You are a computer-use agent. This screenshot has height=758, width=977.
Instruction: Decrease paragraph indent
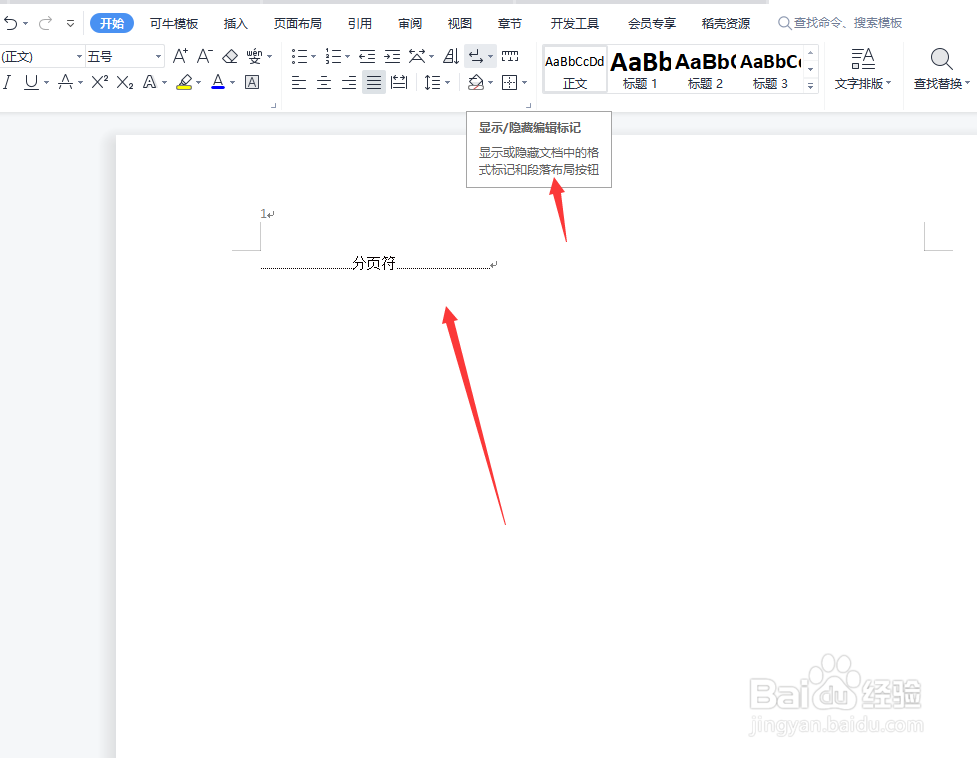click(367, 57)
